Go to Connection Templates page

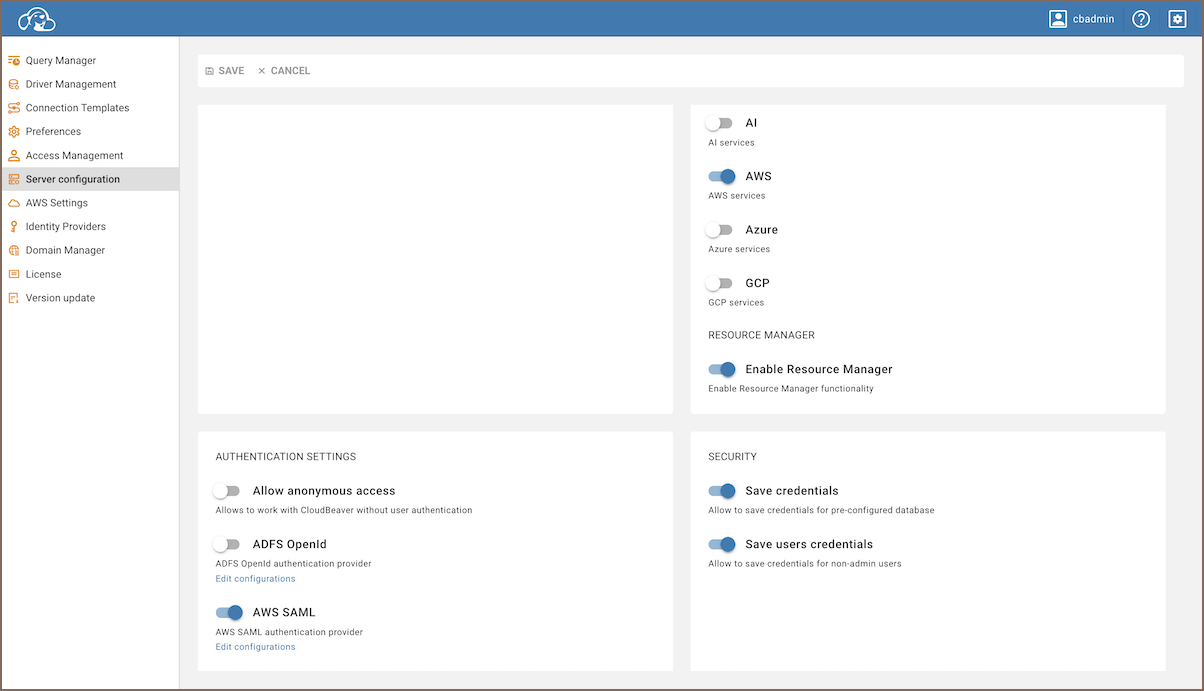77,108
